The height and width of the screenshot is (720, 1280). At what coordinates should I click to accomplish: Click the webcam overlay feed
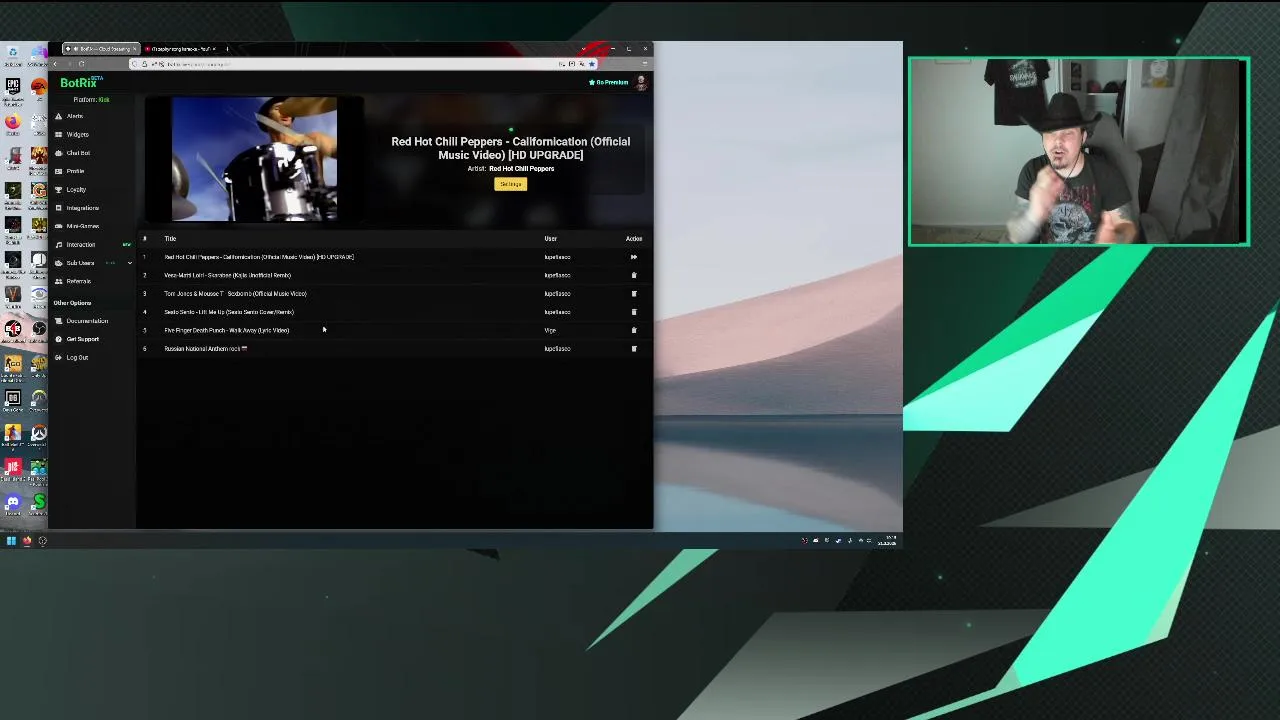pos(1079,151)
